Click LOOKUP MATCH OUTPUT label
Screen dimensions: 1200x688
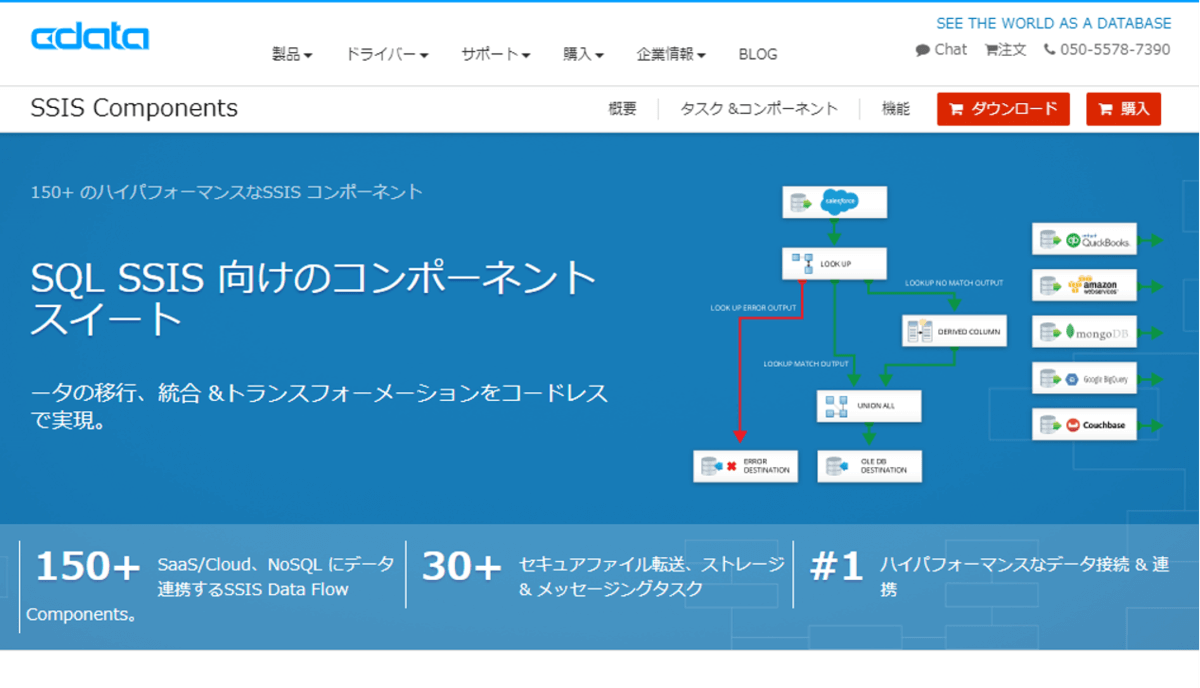(x=806, y=364)
